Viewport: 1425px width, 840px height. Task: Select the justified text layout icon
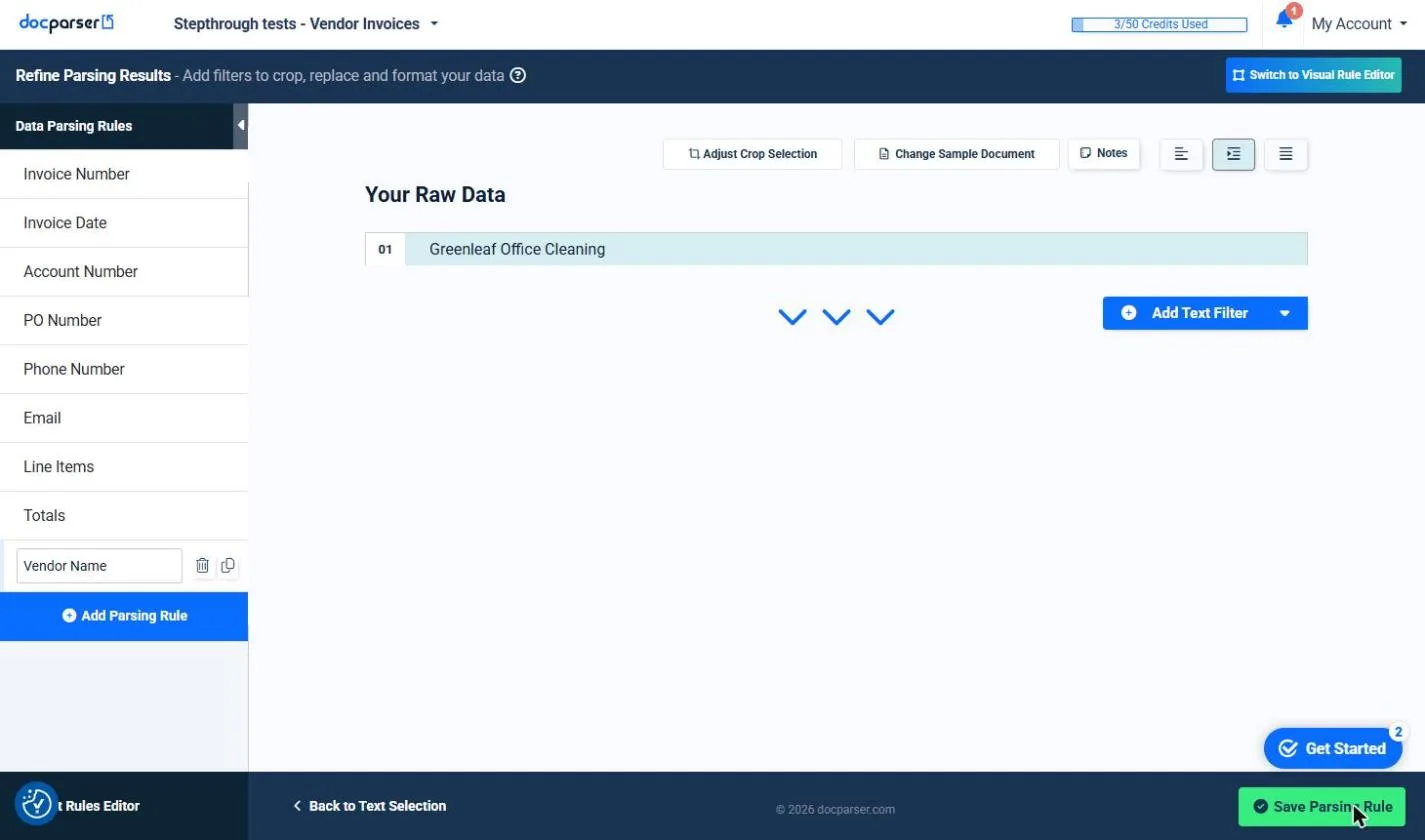click(1286, 154)
